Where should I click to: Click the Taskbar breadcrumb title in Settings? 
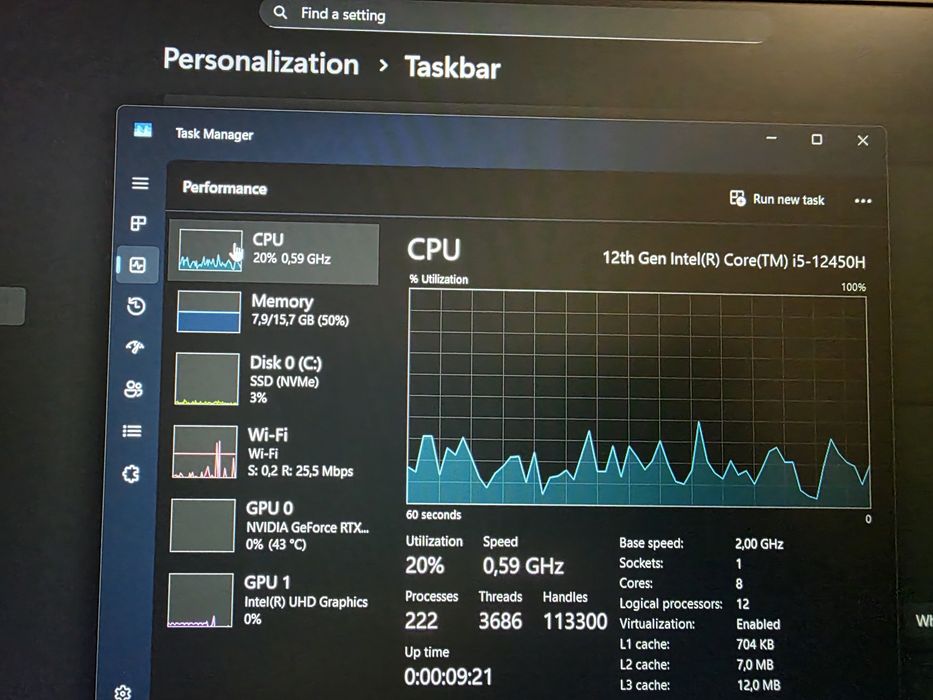pos(453,67)
